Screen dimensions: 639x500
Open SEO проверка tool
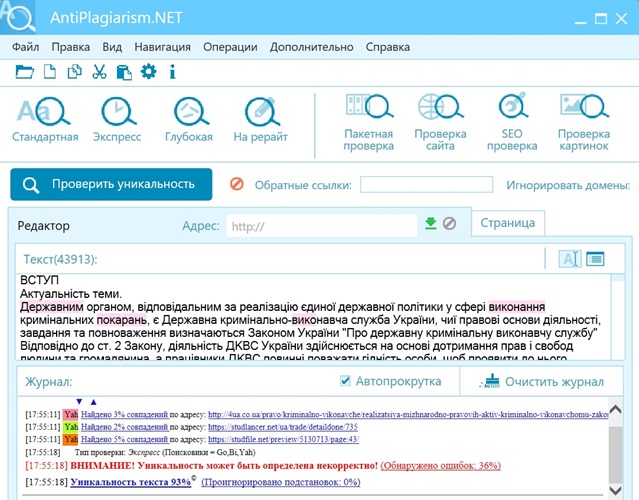tap(512, 122)
